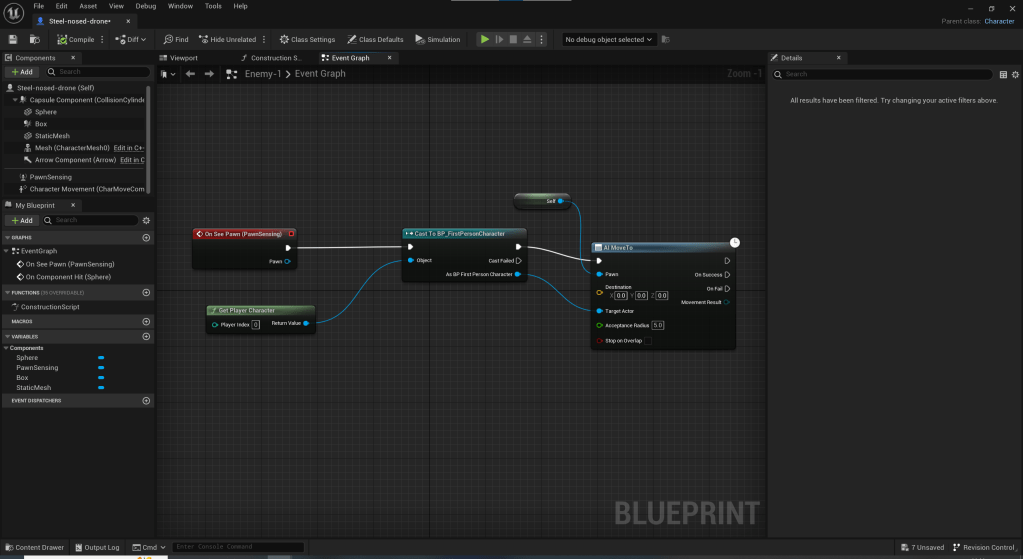Save the blueprint with the floppy disk icon

[13, 40]
